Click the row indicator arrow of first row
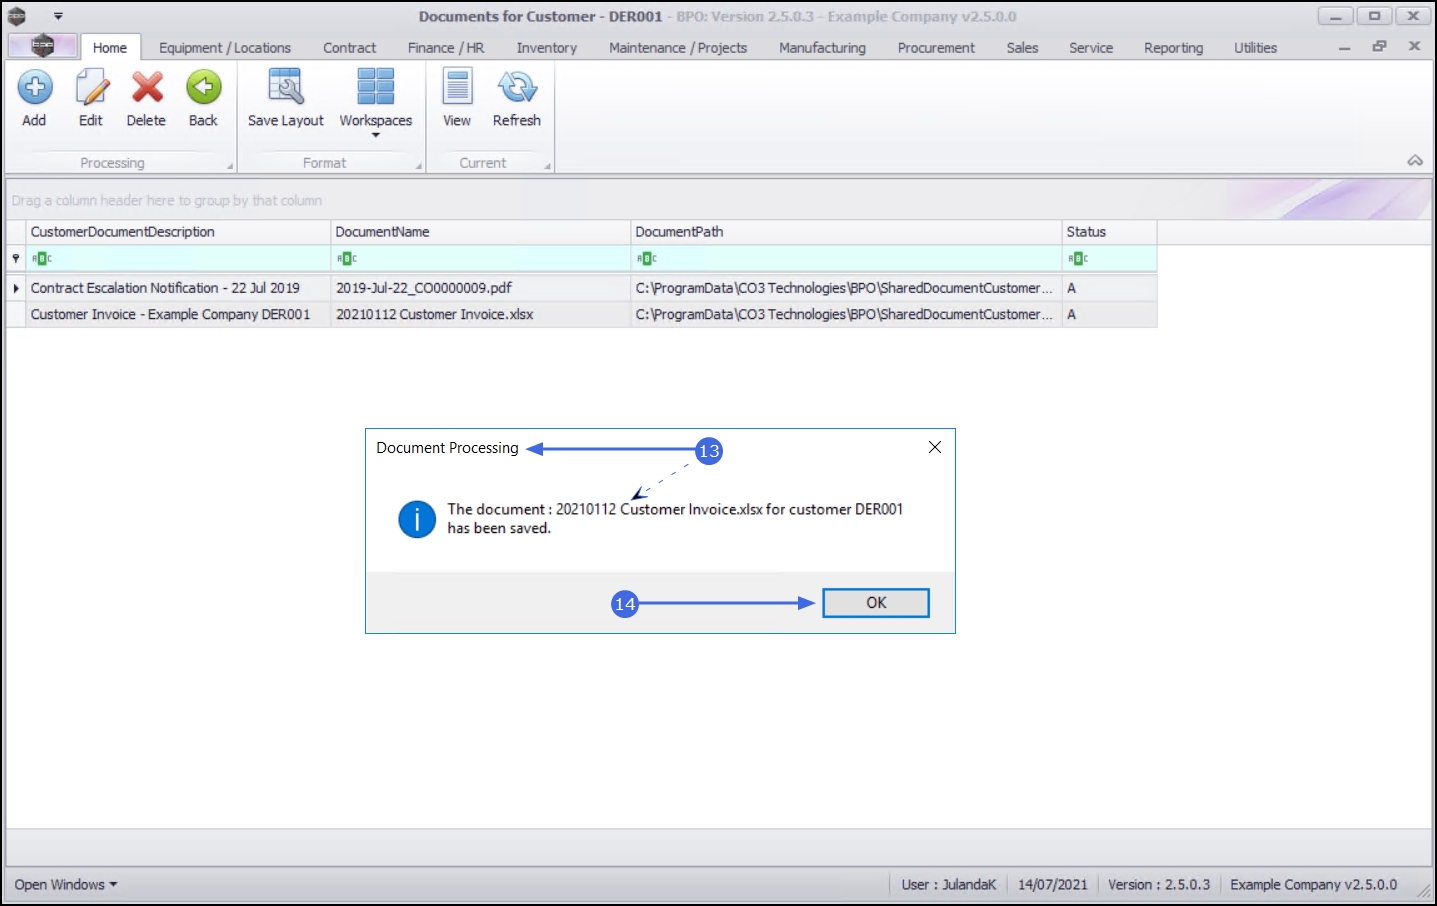This screenshot has height=906, width=1437. 16,288
